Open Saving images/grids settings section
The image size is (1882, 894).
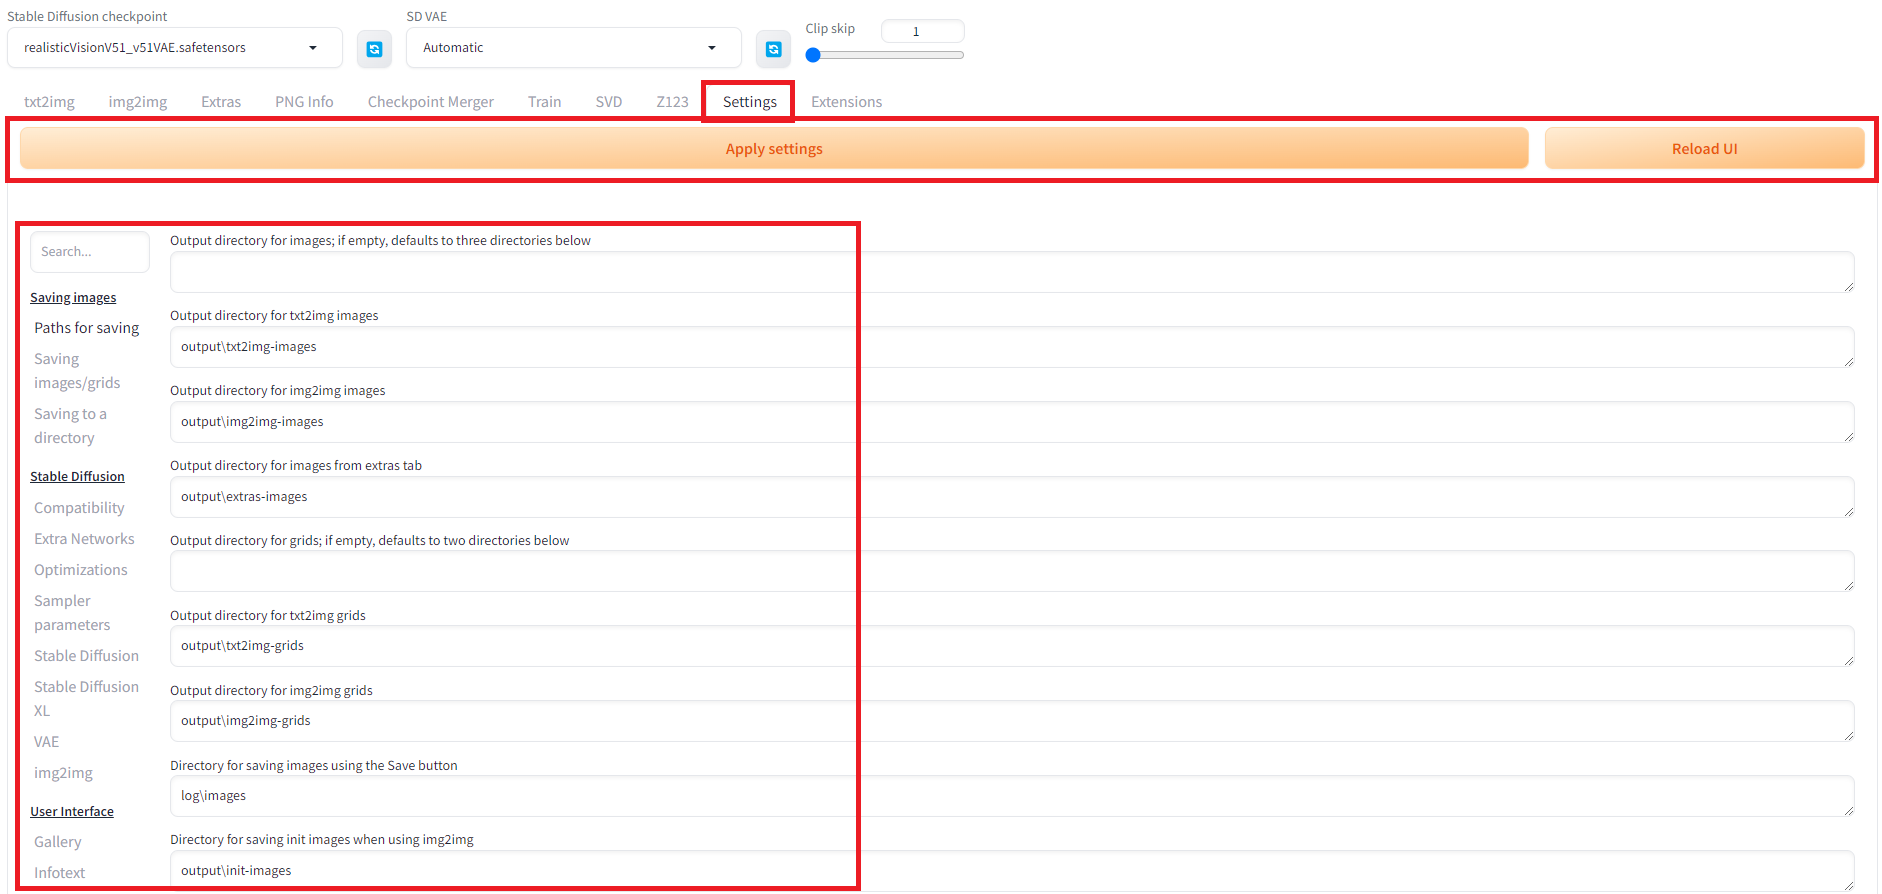tap(77, 371)
